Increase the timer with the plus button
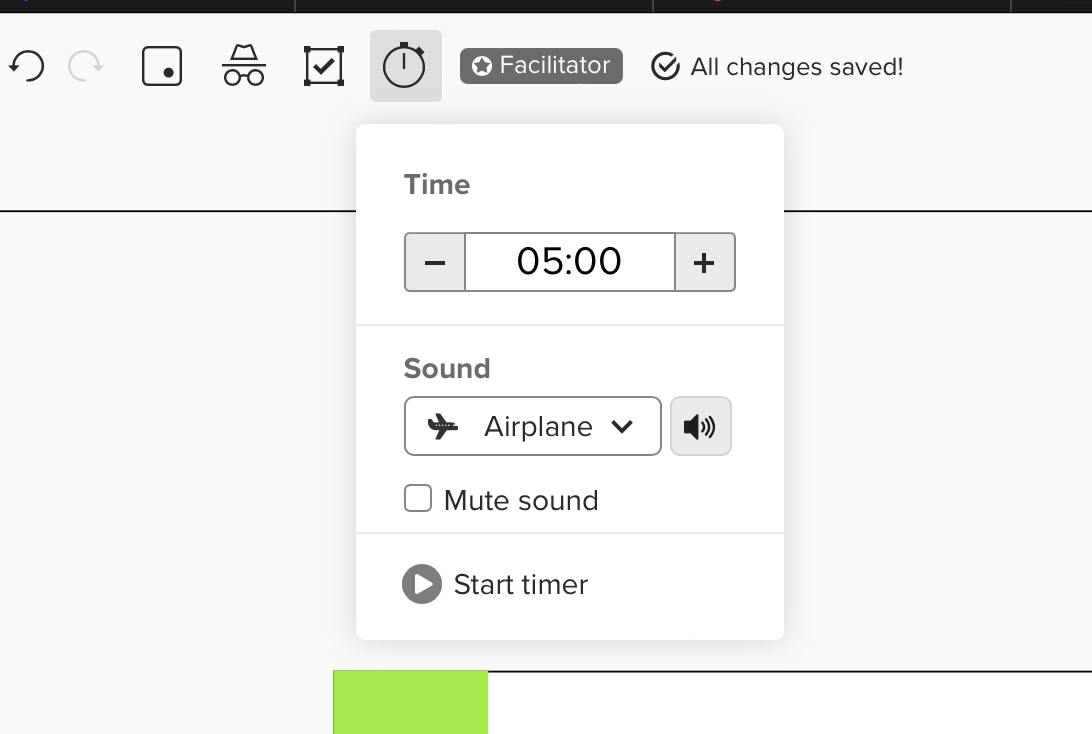 tap(705, 262)
